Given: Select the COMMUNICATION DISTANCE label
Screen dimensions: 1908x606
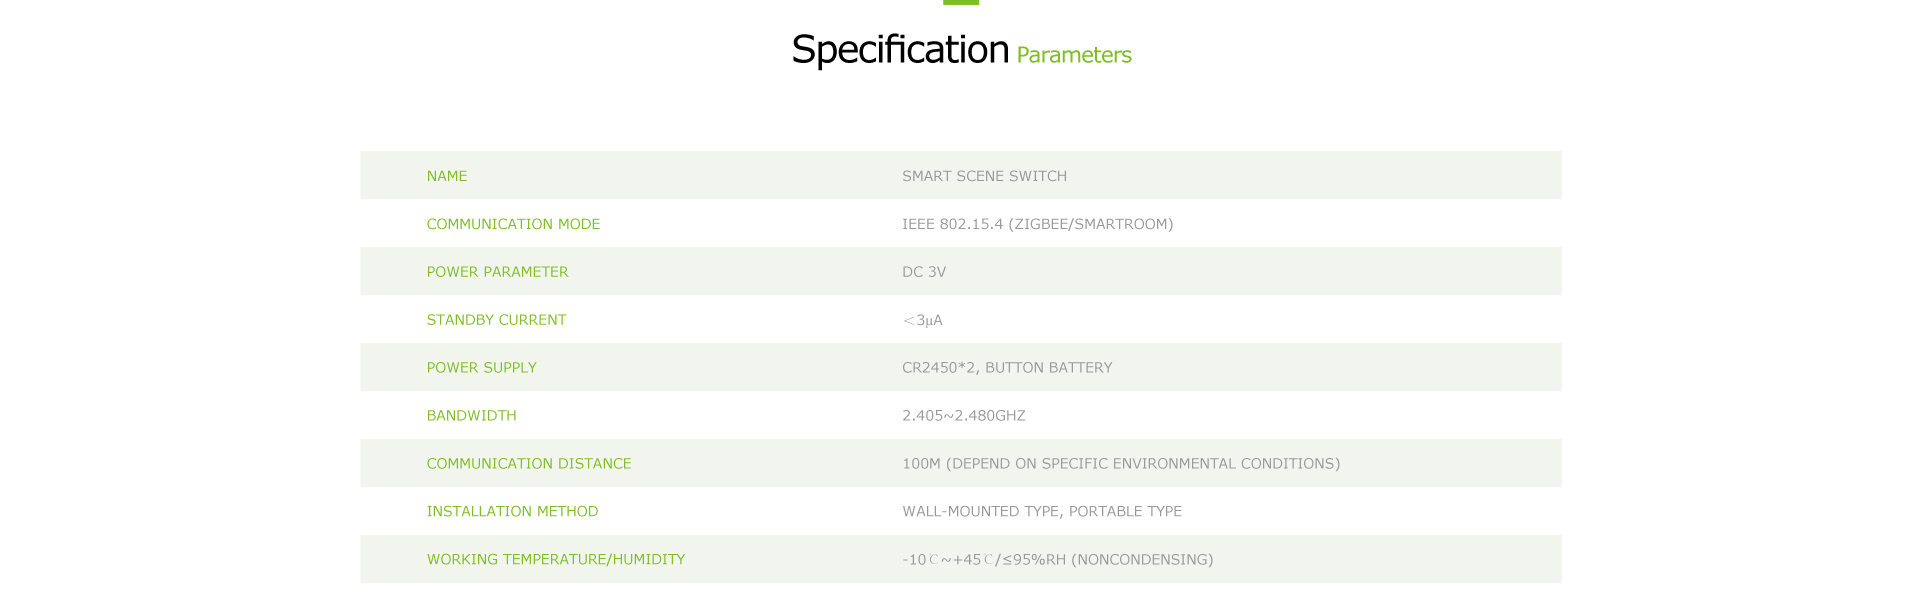Looking at the screenshot, I should coord(529,464).
